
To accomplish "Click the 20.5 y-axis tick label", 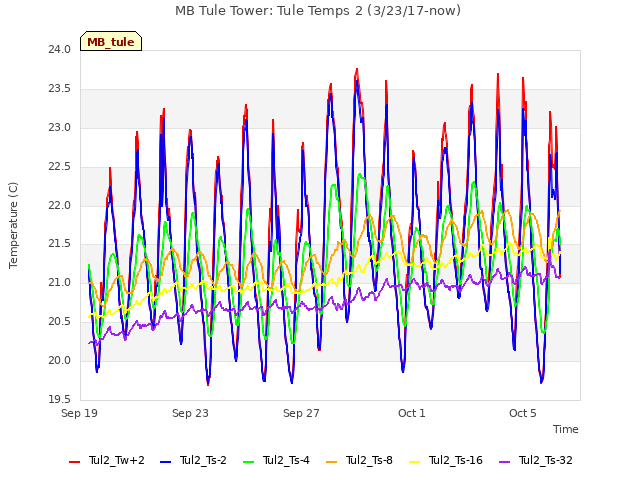I will pos(60,322).
